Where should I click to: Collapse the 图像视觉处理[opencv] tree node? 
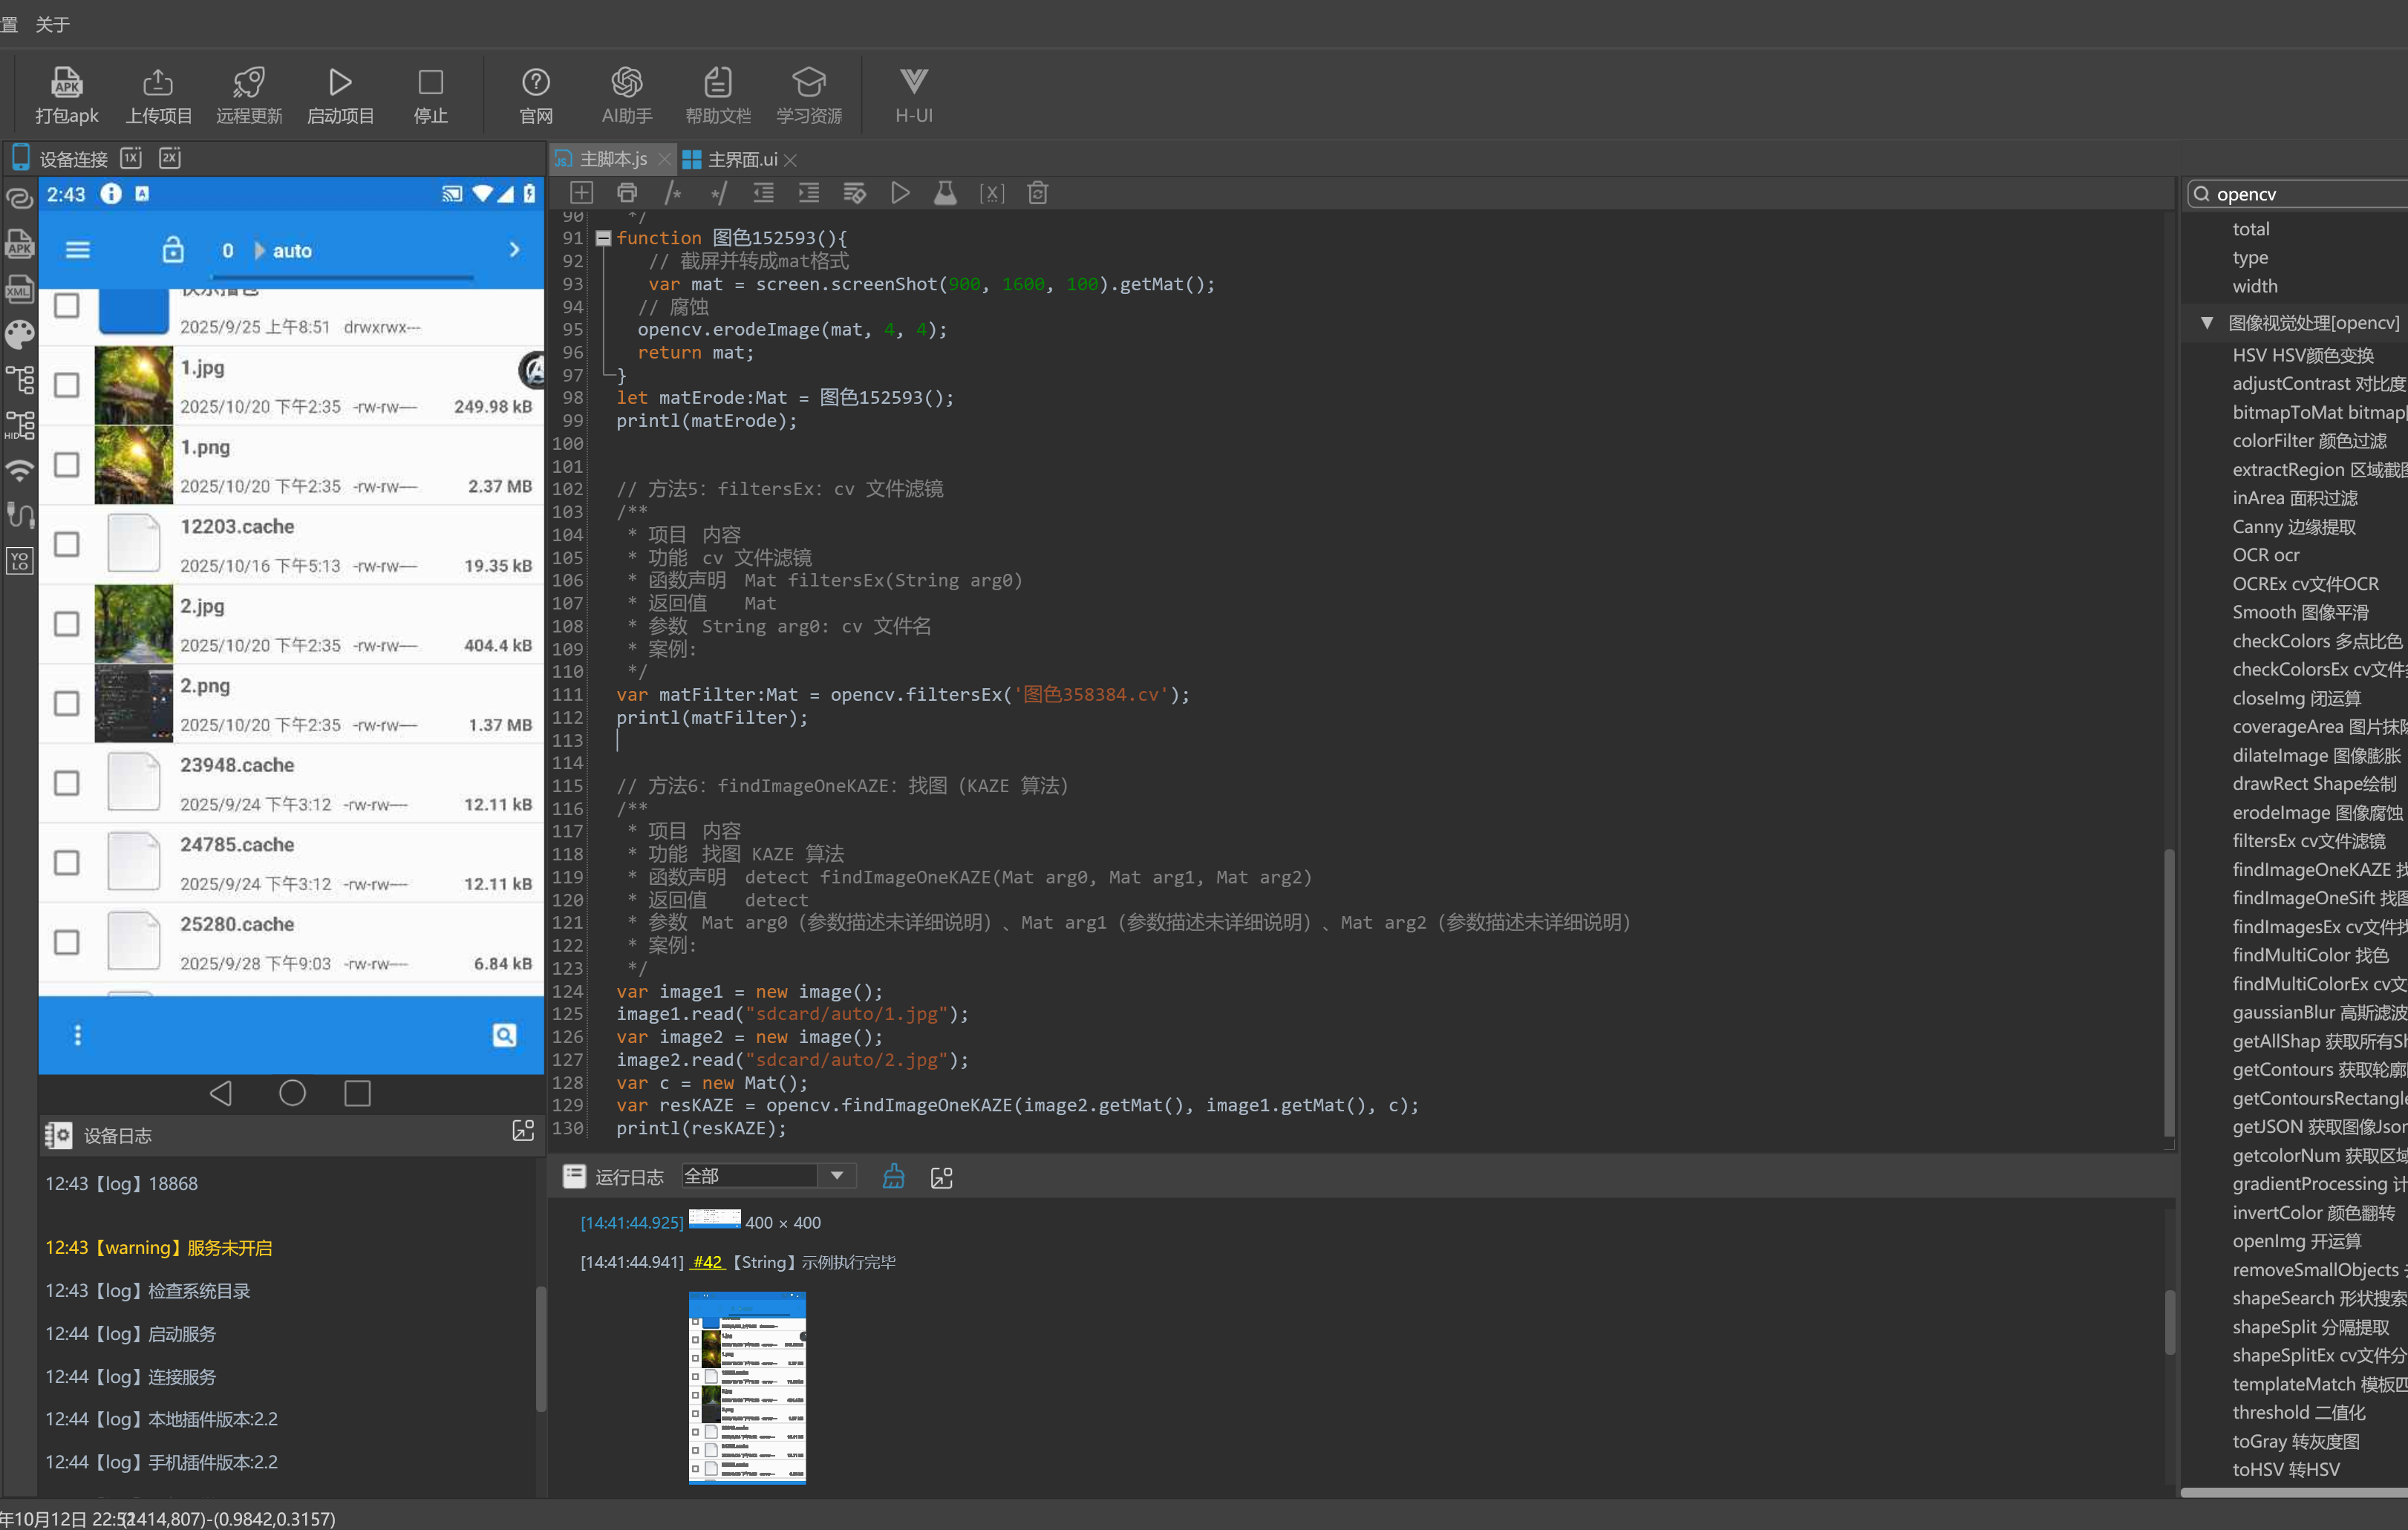(x=2206, y=323)
